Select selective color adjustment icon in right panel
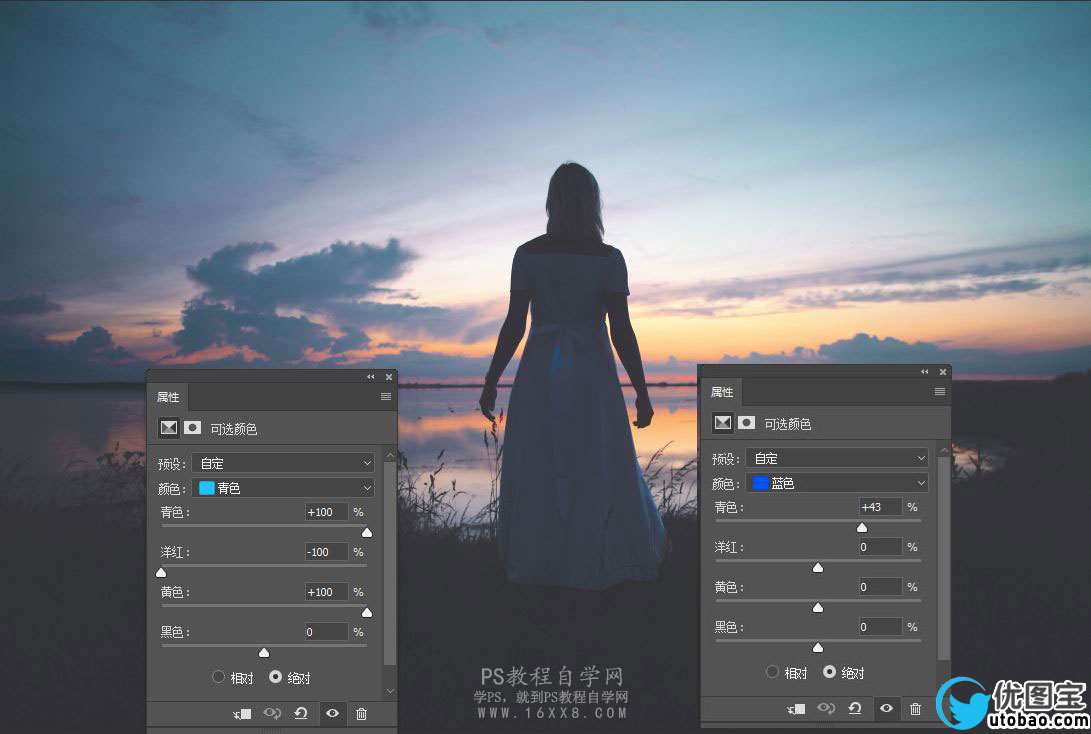The image size is (1091, 734). click(x=722, y=423)
